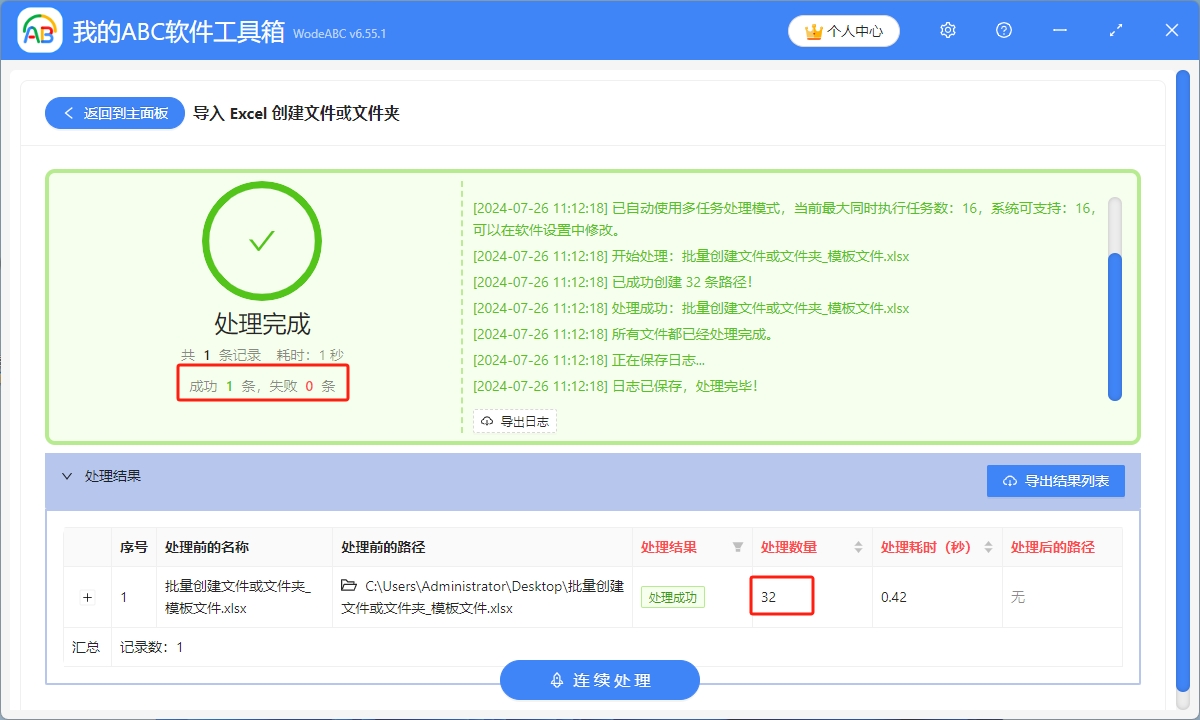Image resolution: width=1200 pixels, height=720 pixels.
Task: Click the back chevron on 返回到主面板
Action: pos(68,112)
